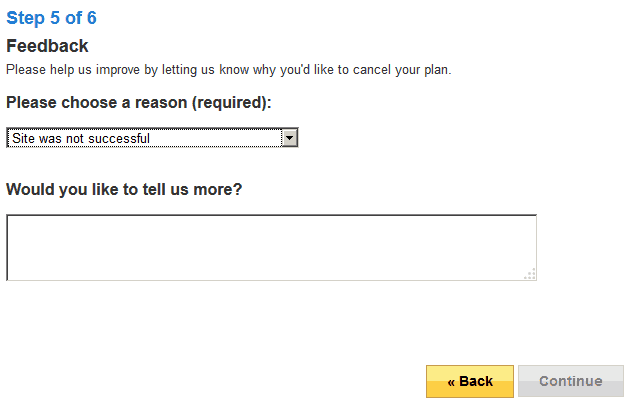Click the word 'Step' in the heading

[x=25, y=18]
